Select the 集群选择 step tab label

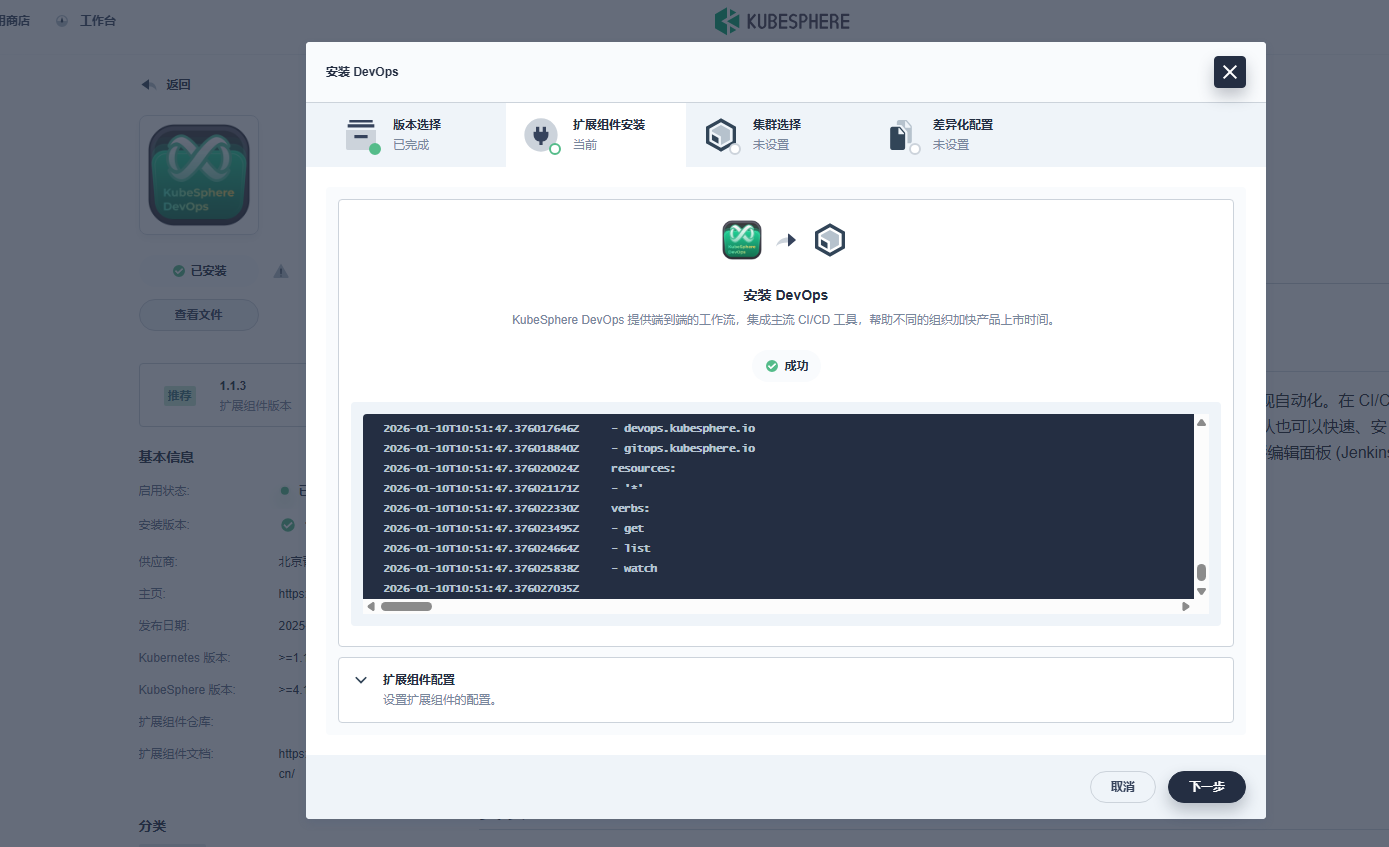pos(777,125)
